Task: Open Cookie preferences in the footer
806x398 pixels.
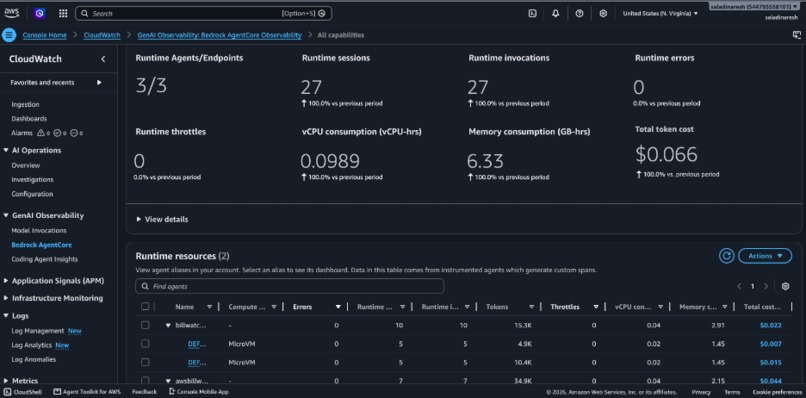Action: [x=777, y=392]
